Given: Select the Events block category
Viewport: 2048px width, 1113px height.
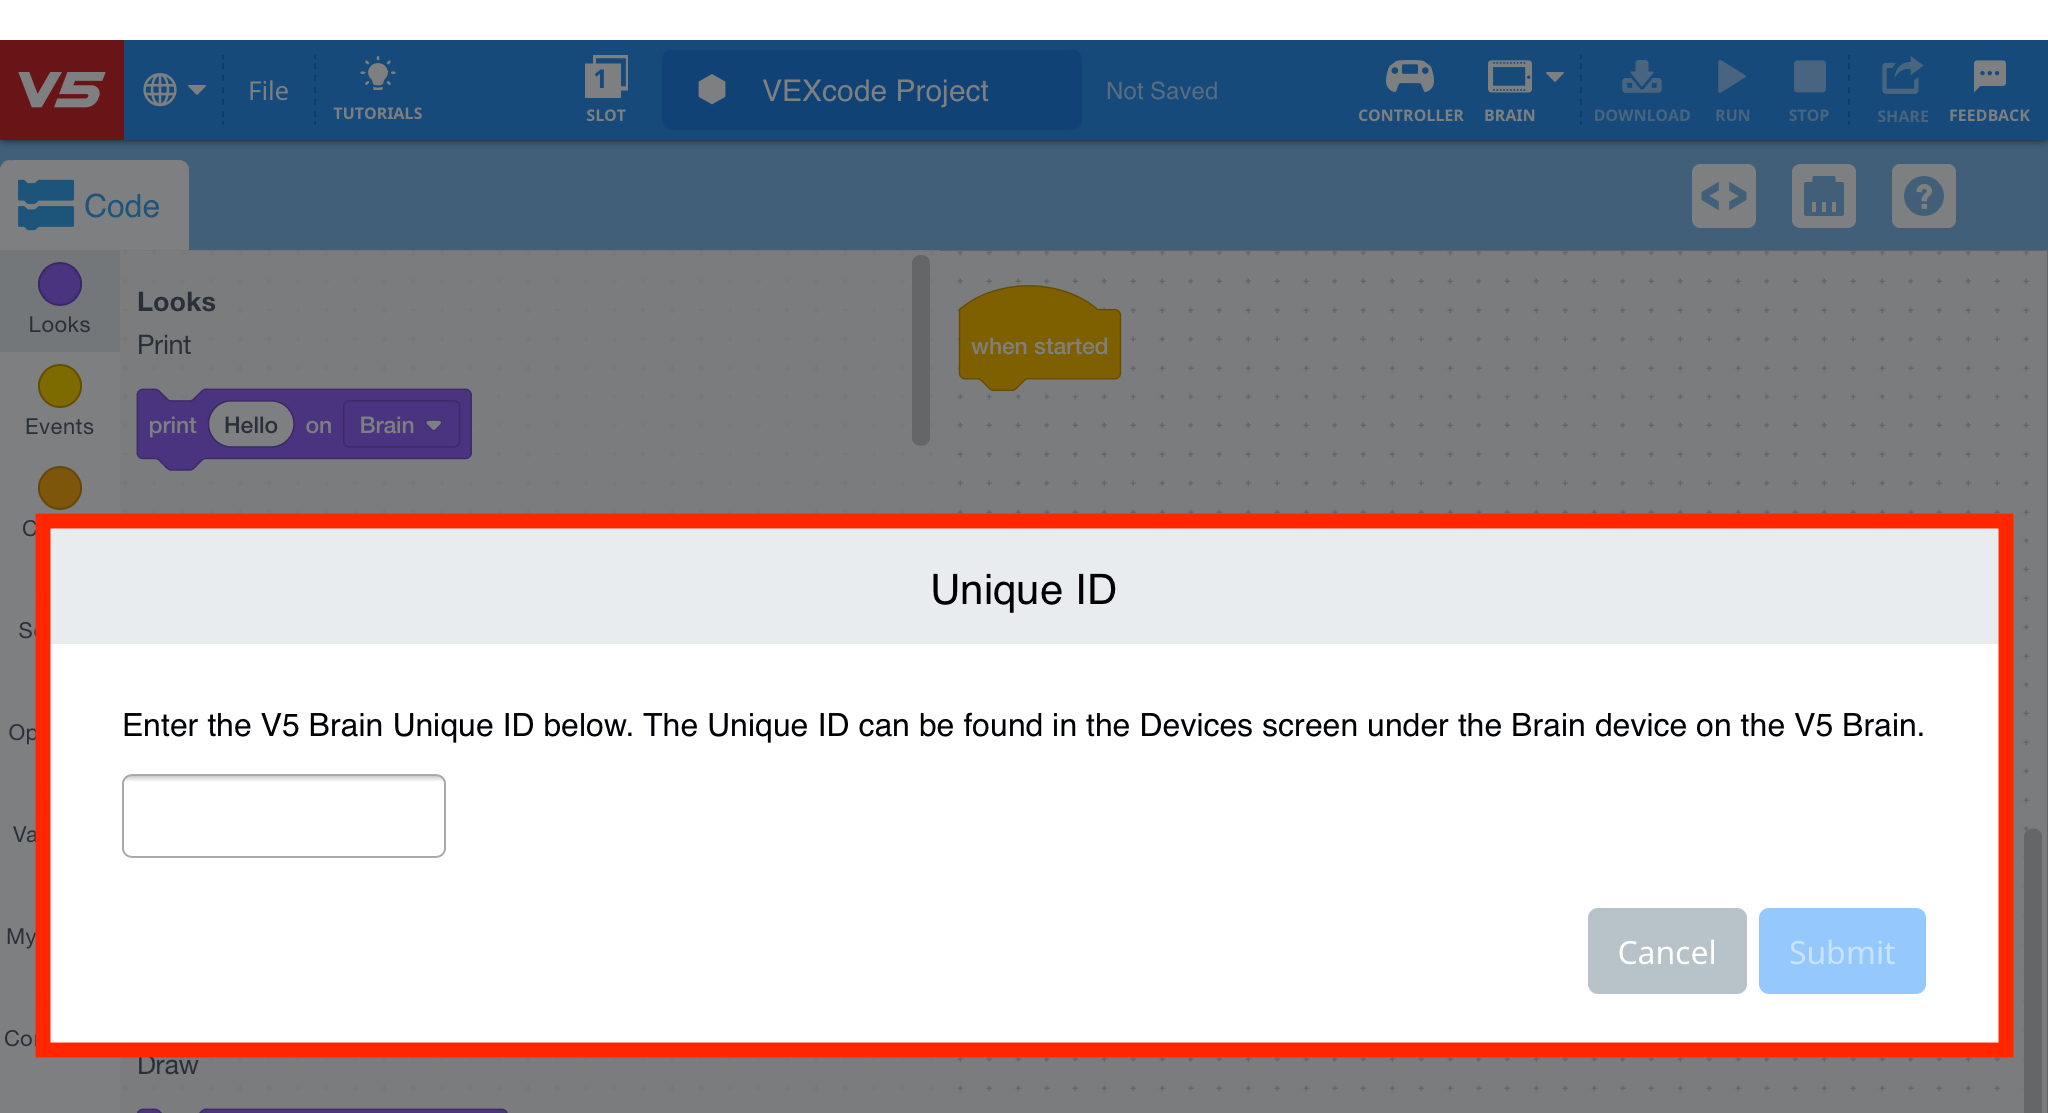Looking at the screenshot, I should 59,401.
